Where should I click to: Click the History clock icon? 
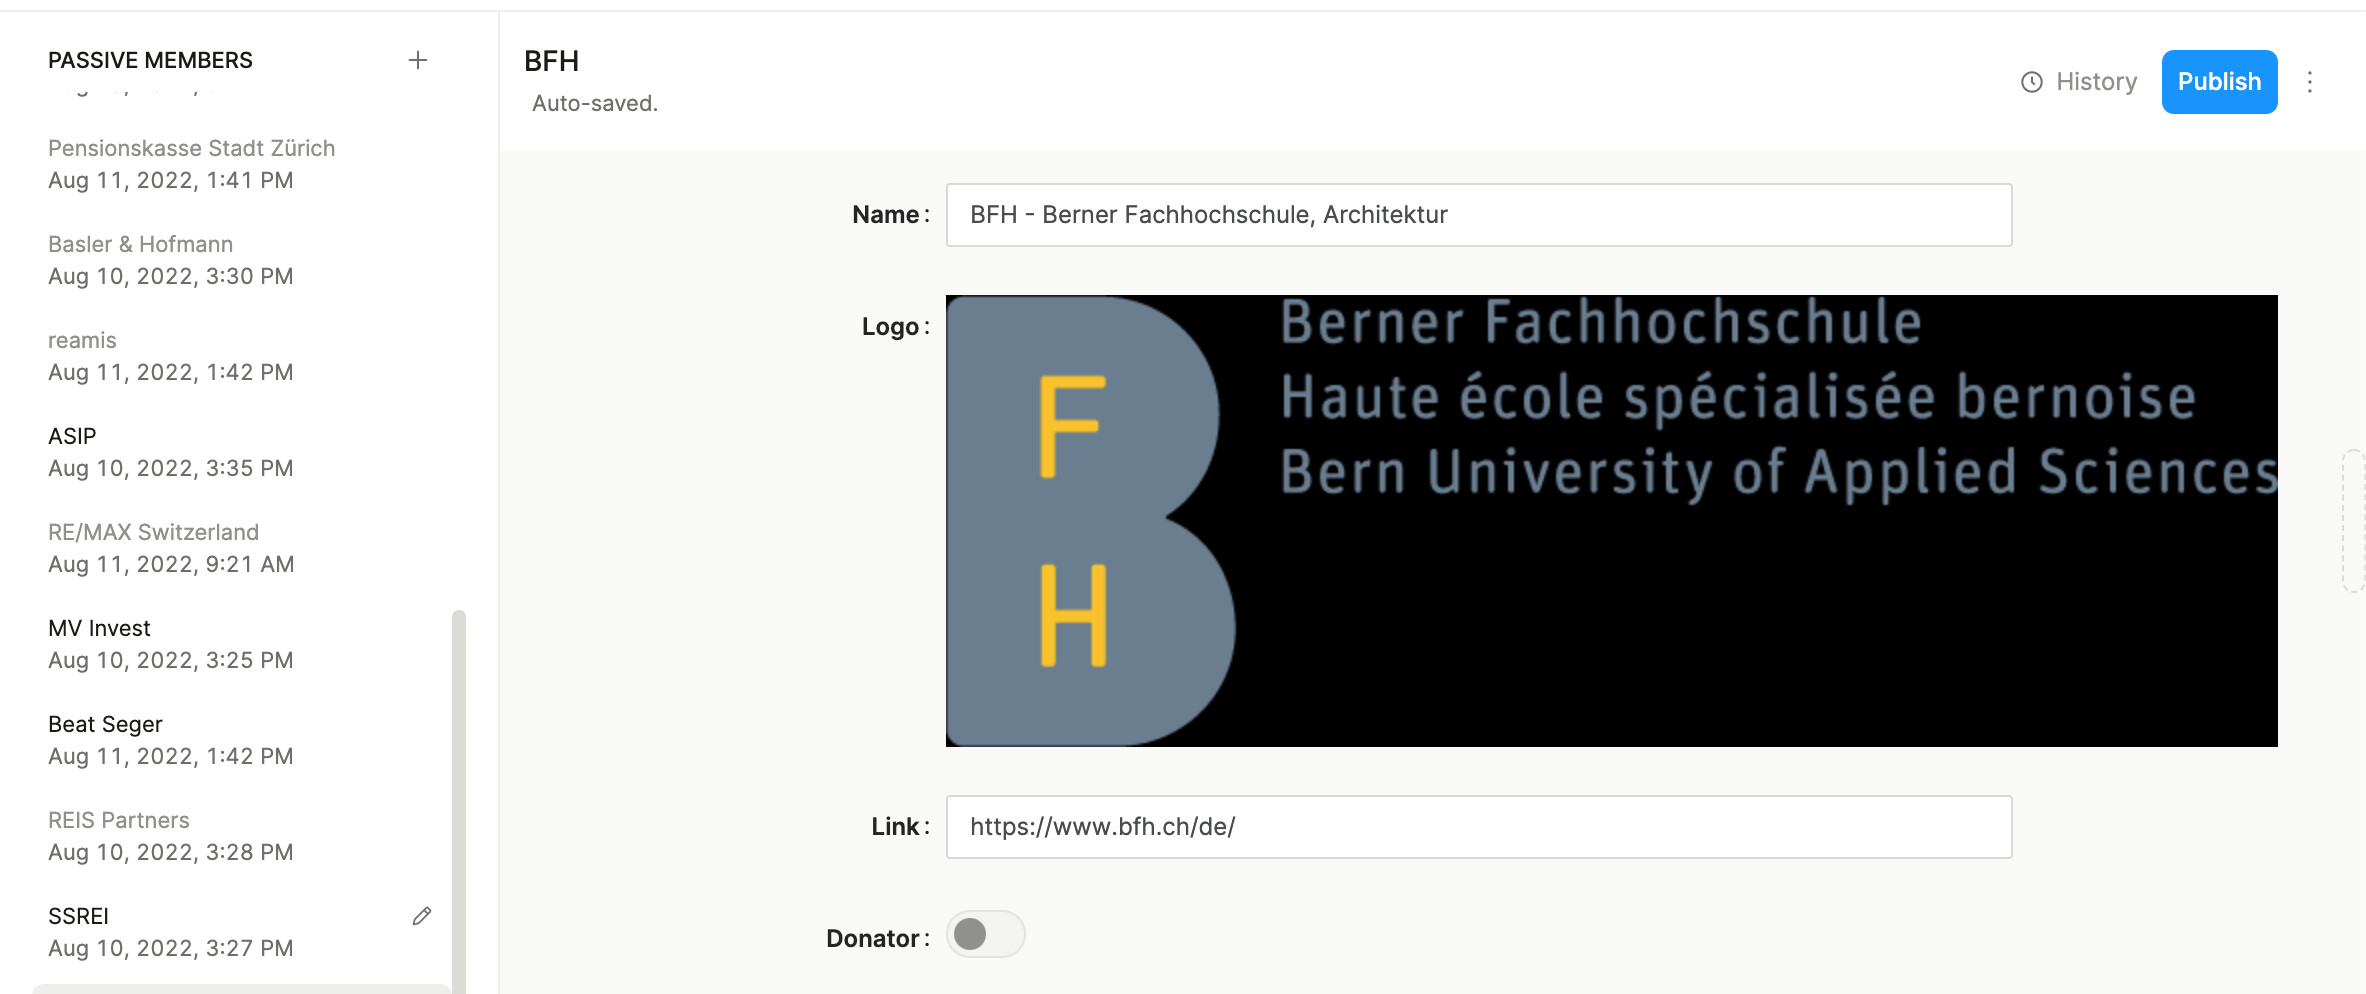2031,82
